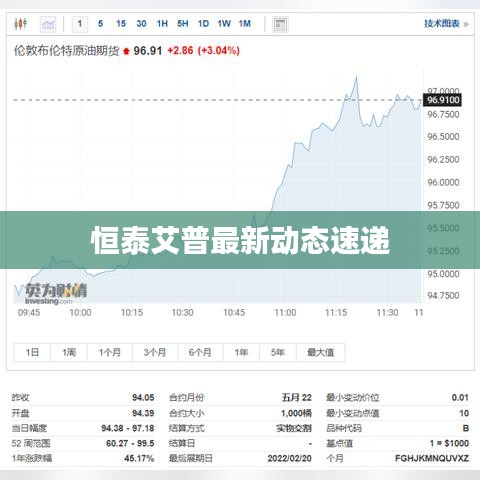Click the 96.9100 current price marker
This screenshot has height=480, width=480.
442,100
